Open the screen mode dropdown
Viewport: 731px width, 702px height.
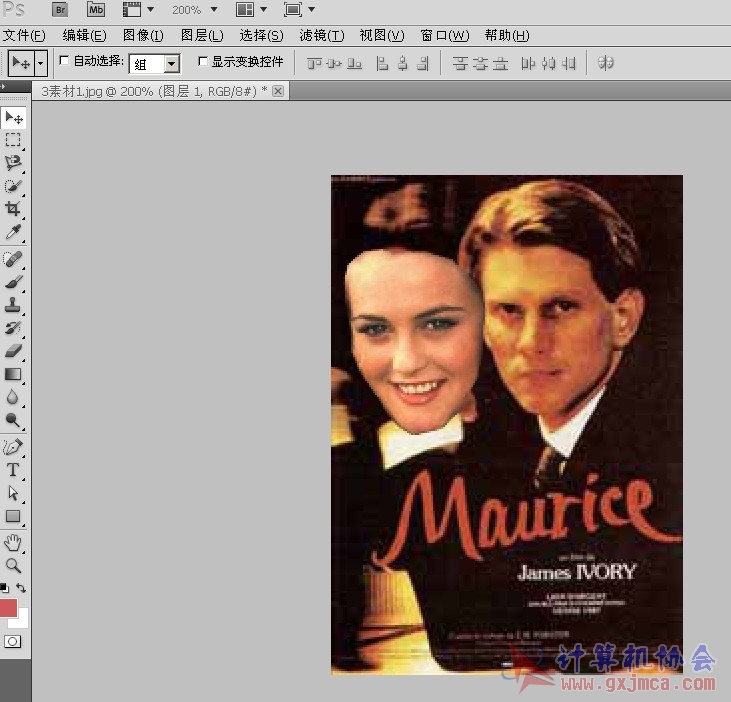311,9
